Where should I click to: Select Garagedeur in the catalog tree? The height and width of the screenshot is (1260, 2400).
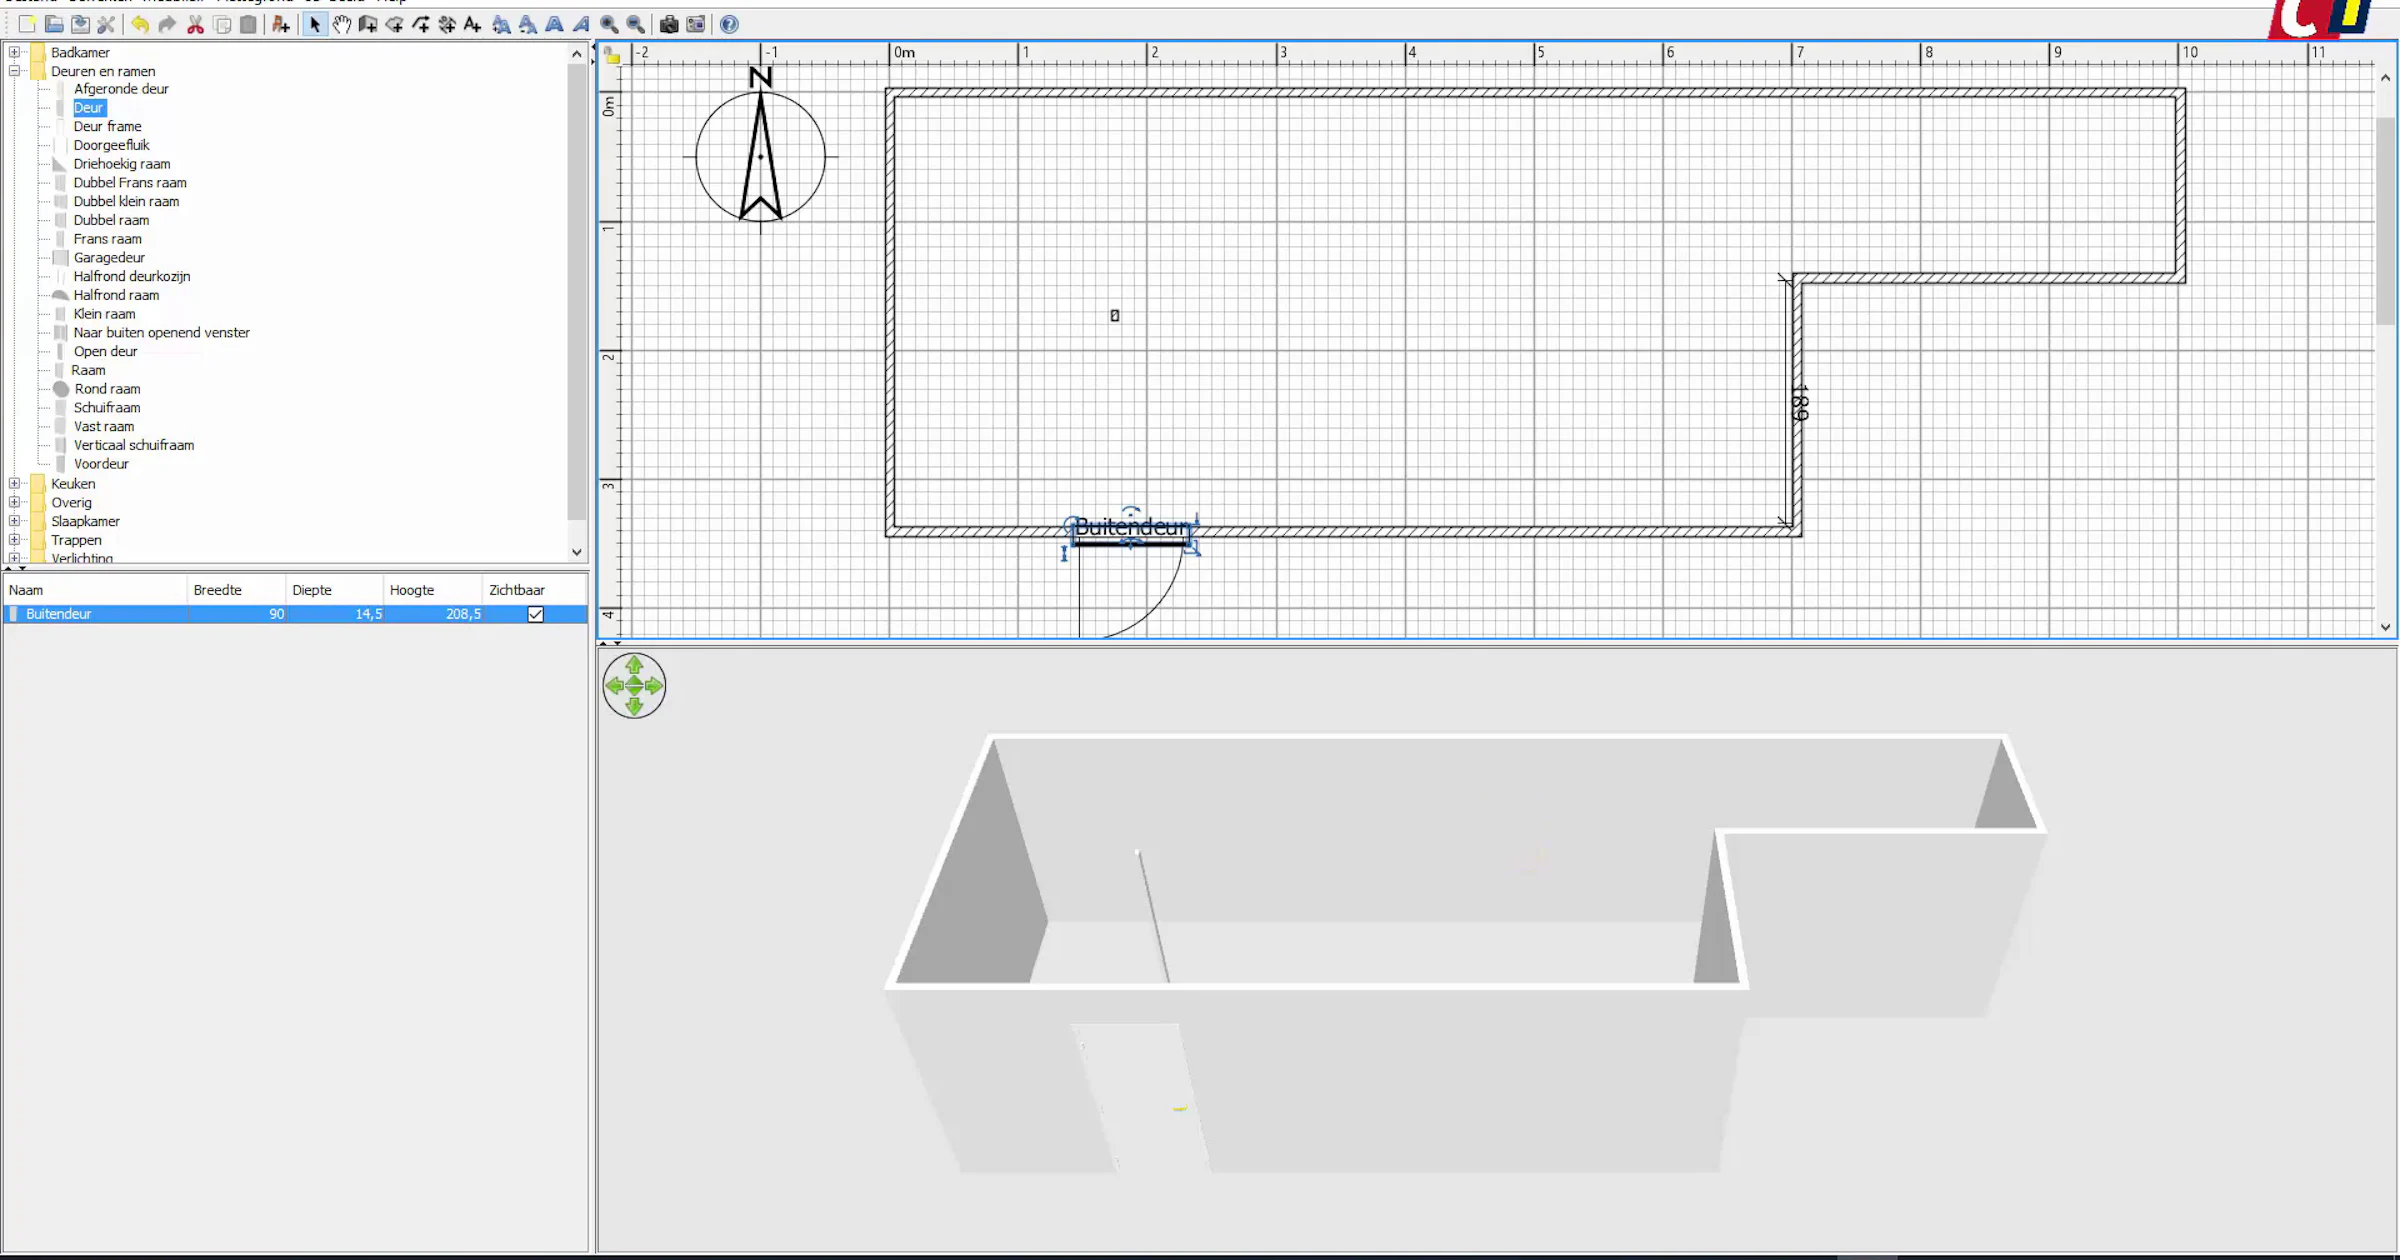click(109, 257)
